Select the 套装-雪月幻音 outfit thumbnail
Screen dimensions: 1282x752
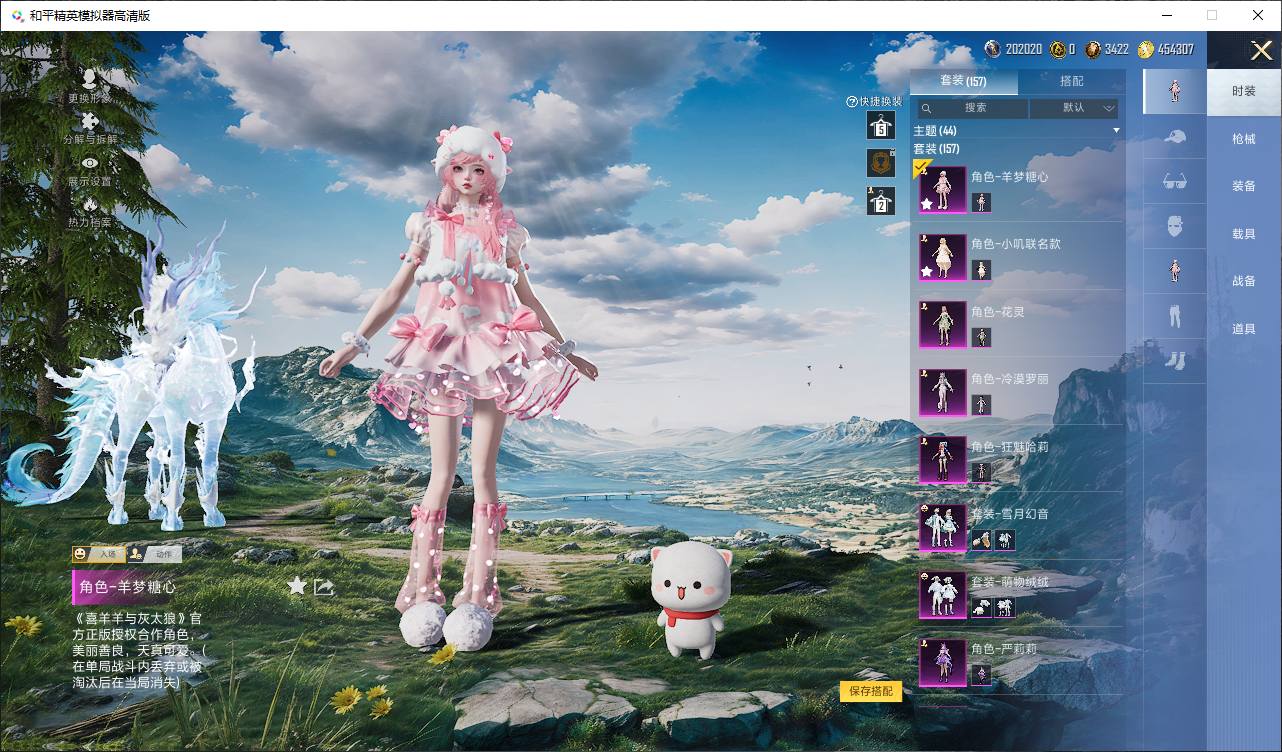[x=942, y=527]
